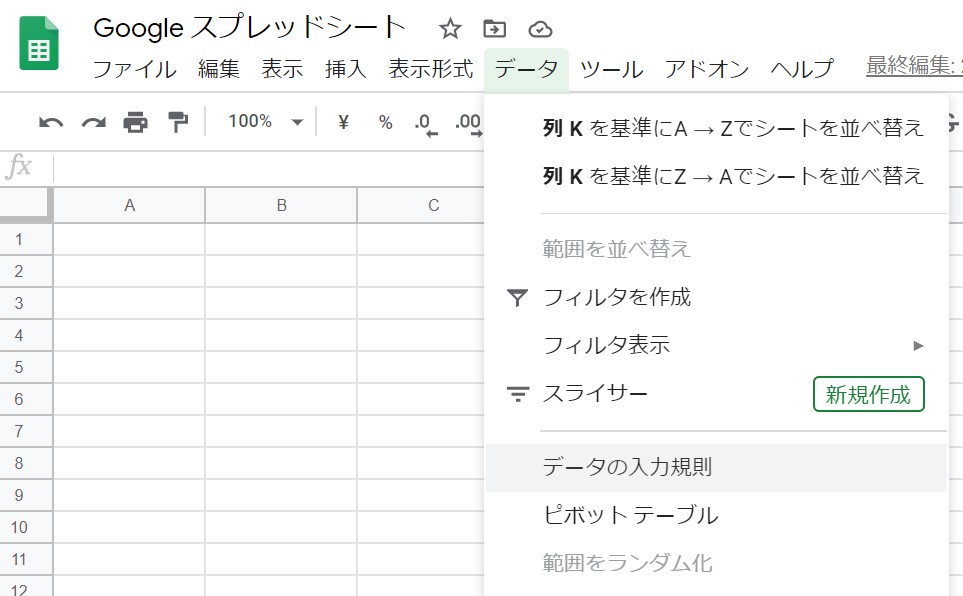Click cell C6
Viewport: 963px width, 596px height.
click(x=421, y=399)
